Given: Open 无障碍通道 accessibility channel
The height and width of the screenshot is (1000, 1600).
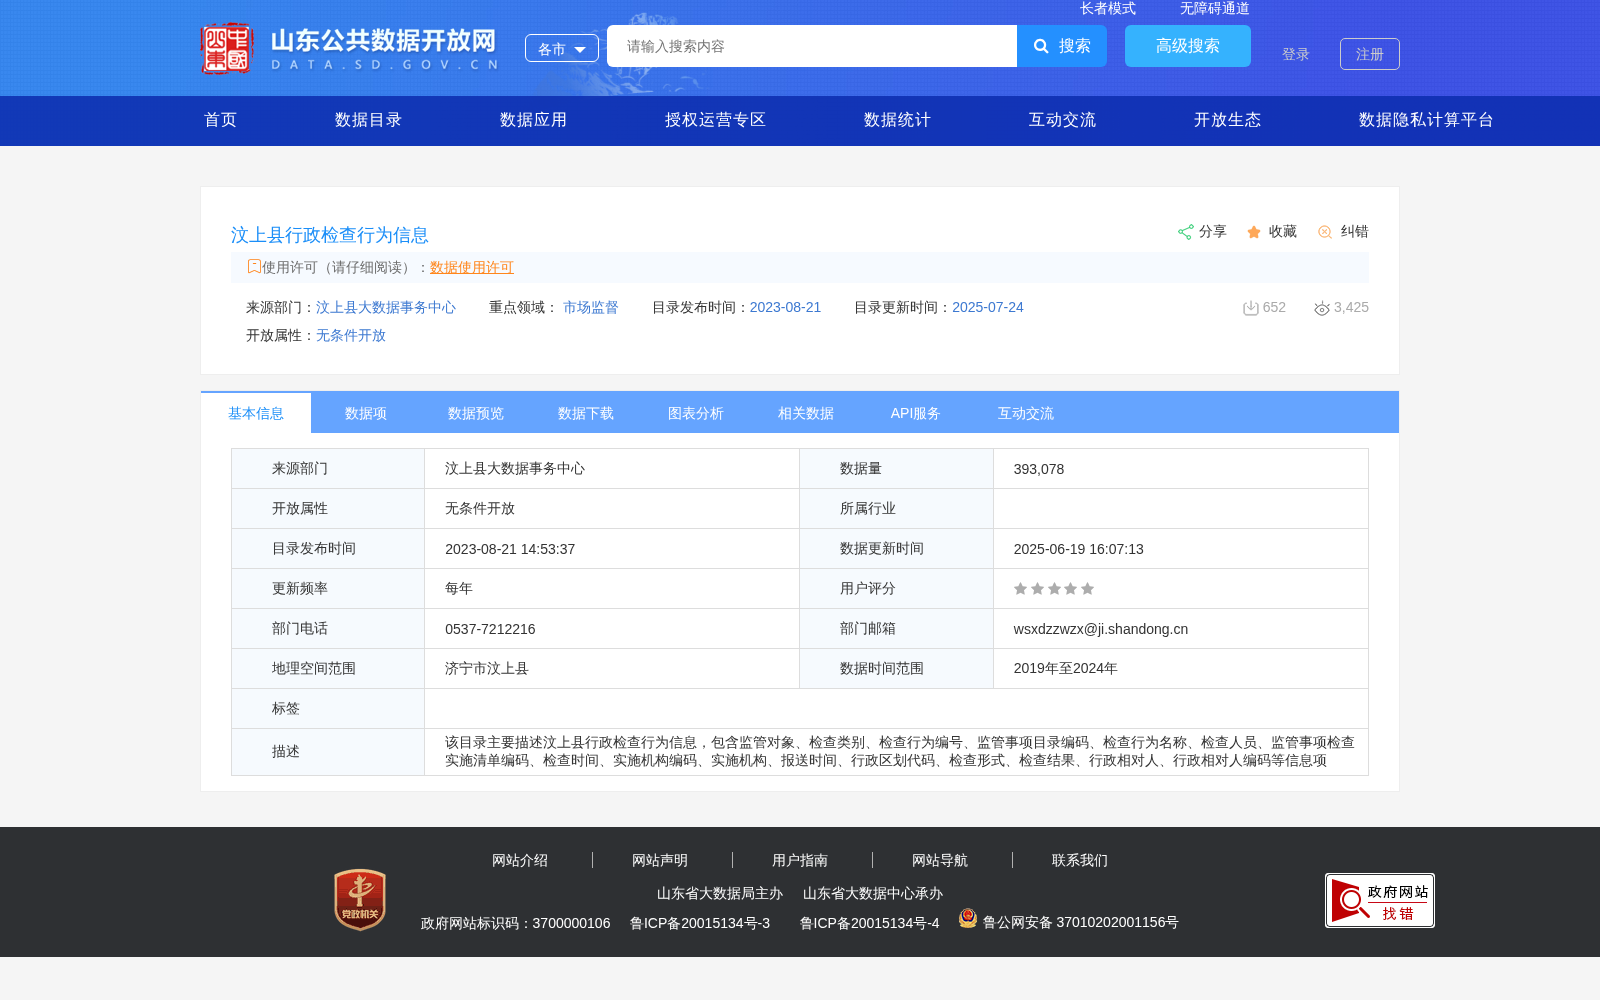Looking at the screenshot, I should click(1214, 8).
